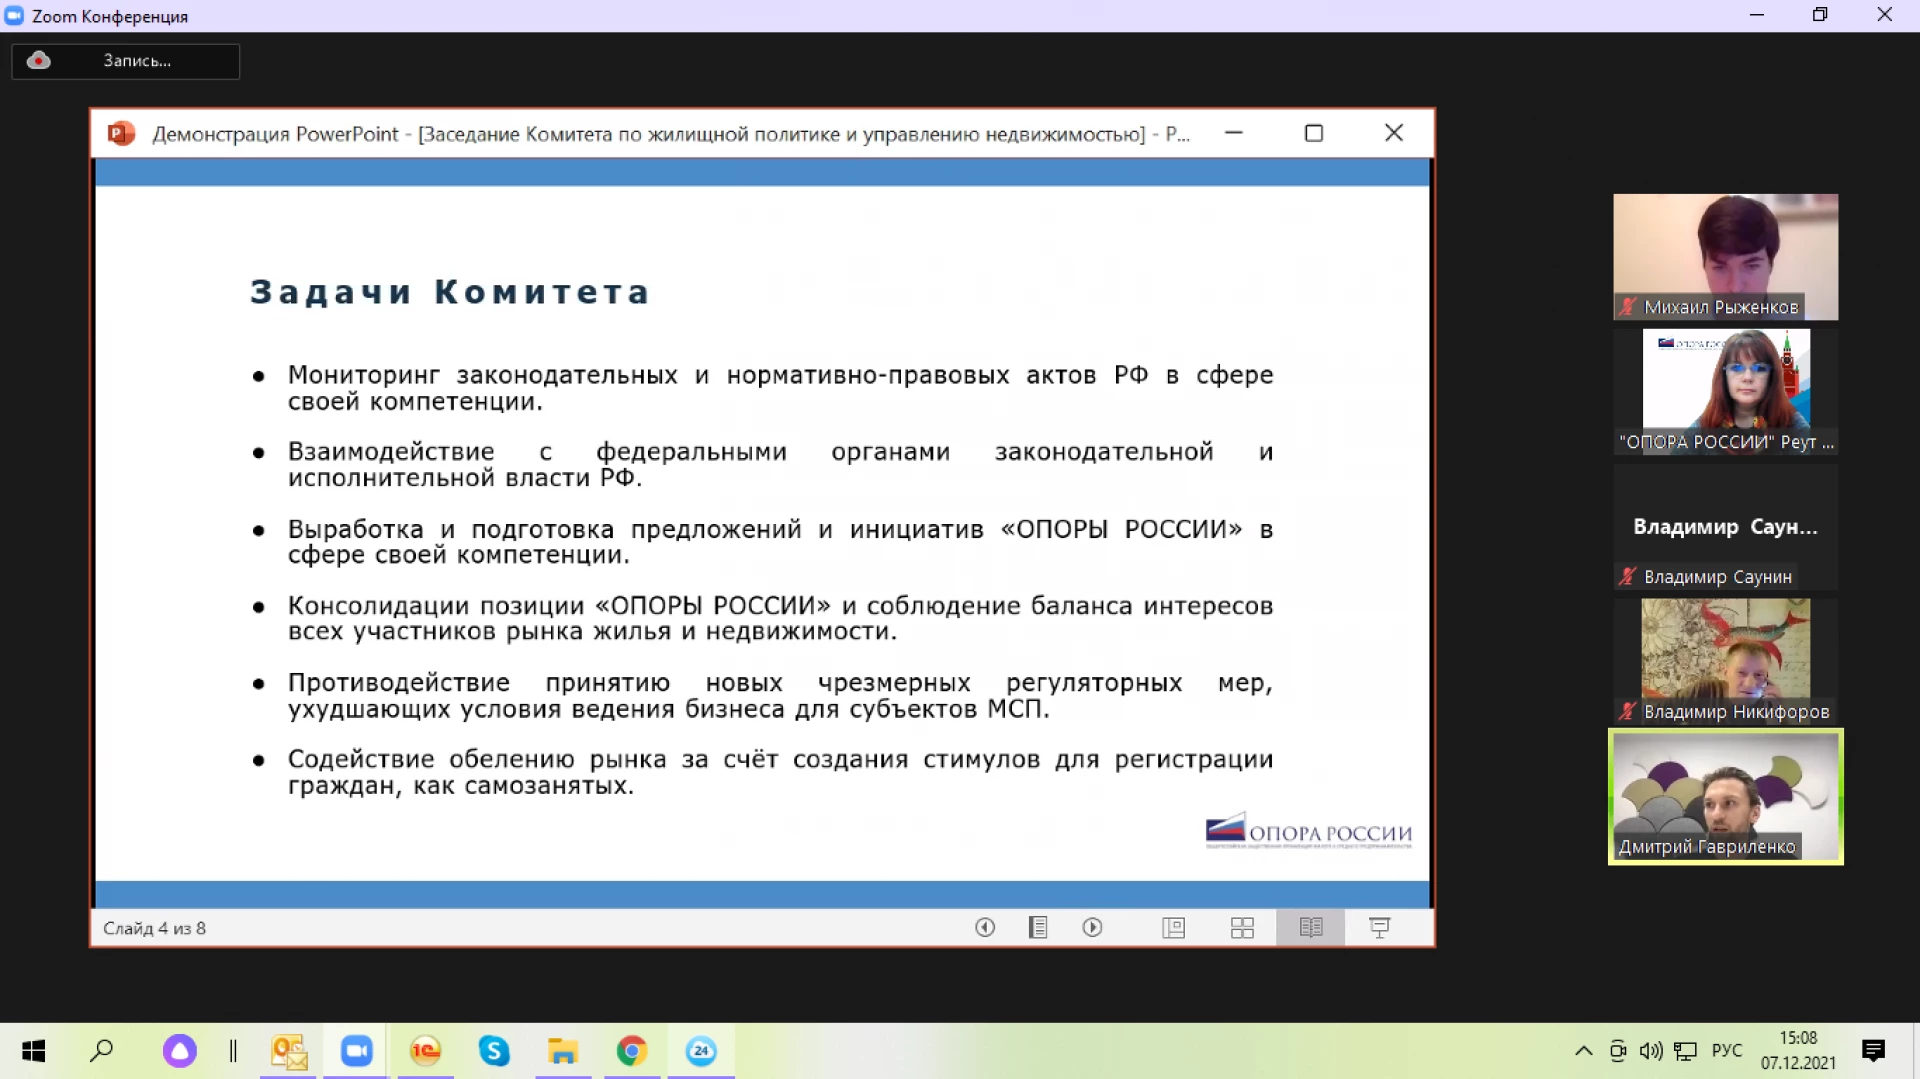This screenshot has height=1079, width=1920.
Task: Open the Bitrix24 taskbar icon
Action: 701,1051
